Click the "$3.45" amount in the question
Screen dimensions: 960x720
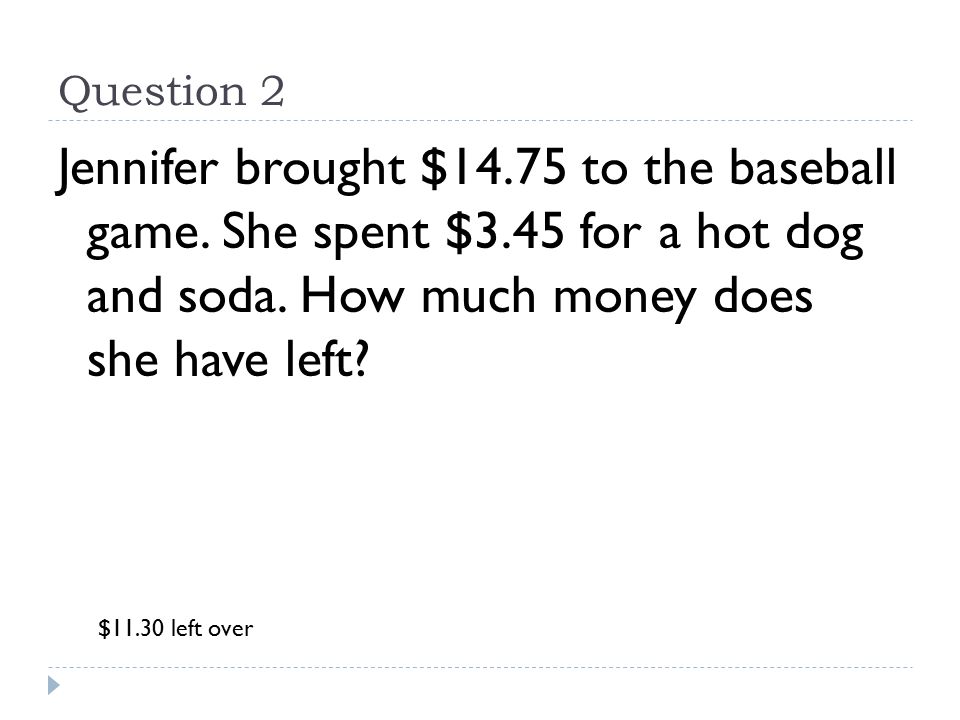point(505,231)
